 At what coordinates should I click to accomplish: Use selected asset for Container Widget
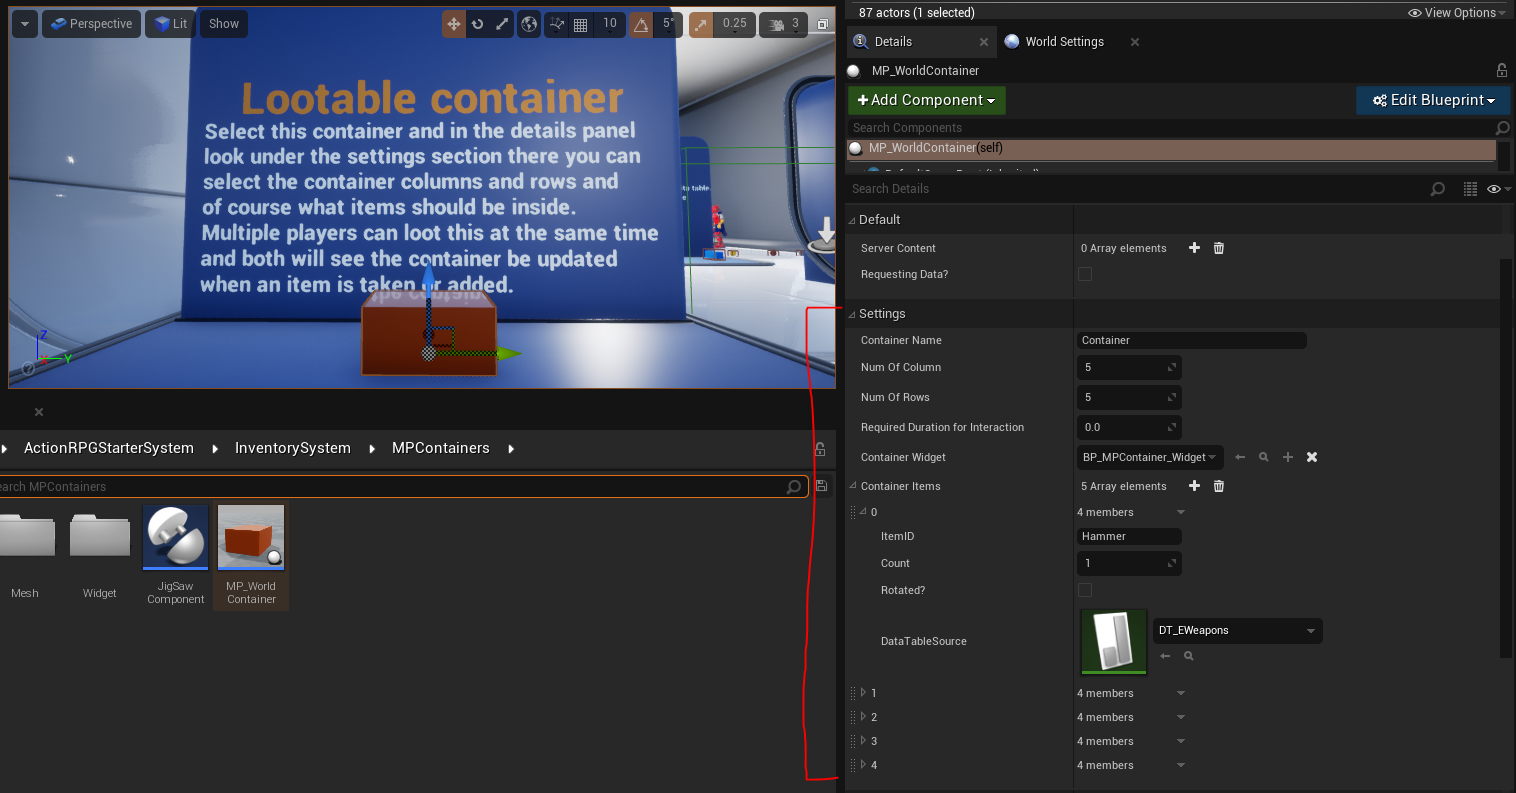click(1240, 457)
